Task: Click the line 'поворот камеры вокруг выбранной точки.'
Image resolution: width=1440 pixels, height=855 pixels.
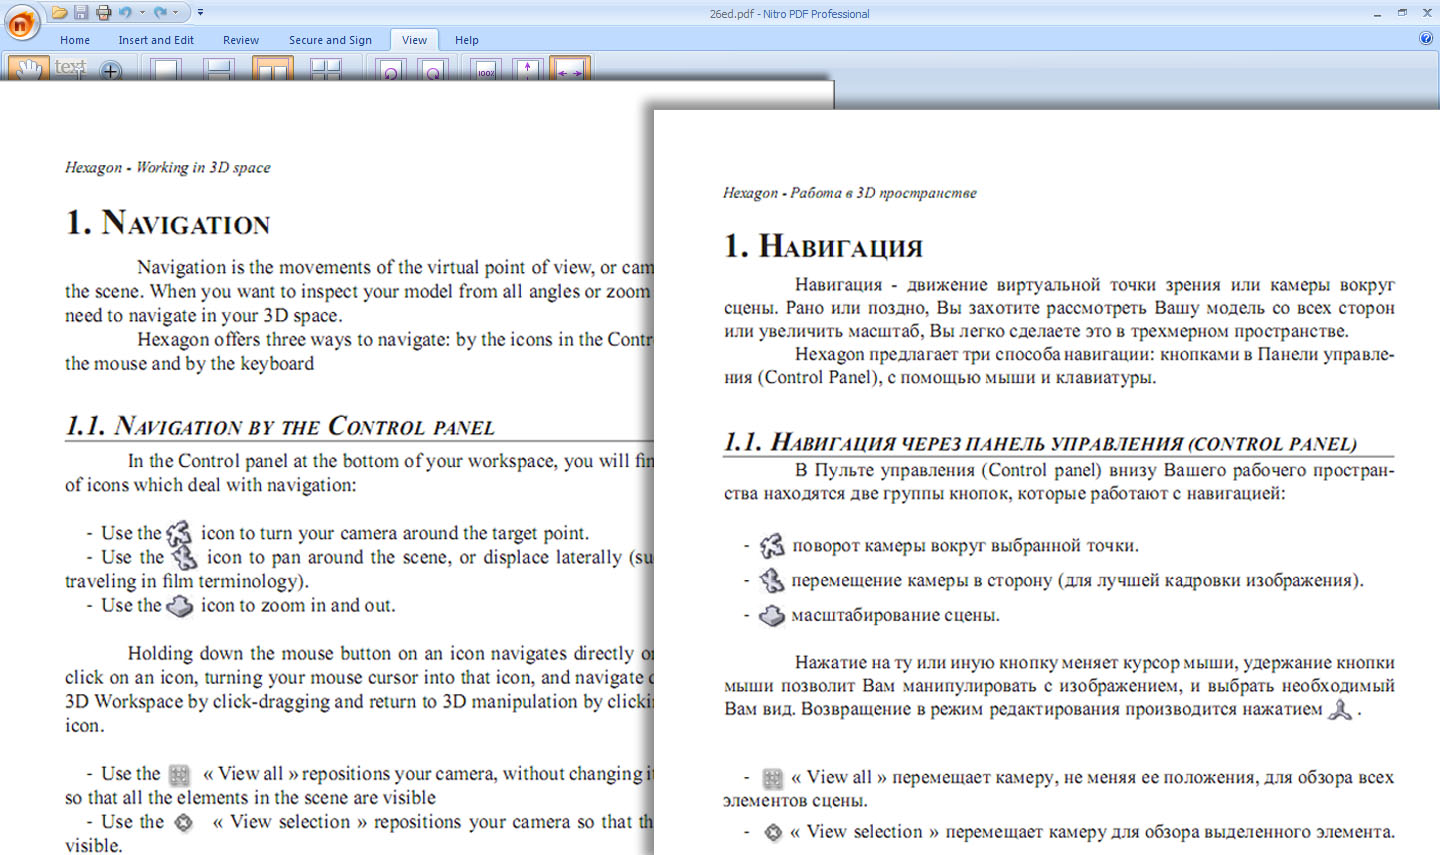Action: 965,546
